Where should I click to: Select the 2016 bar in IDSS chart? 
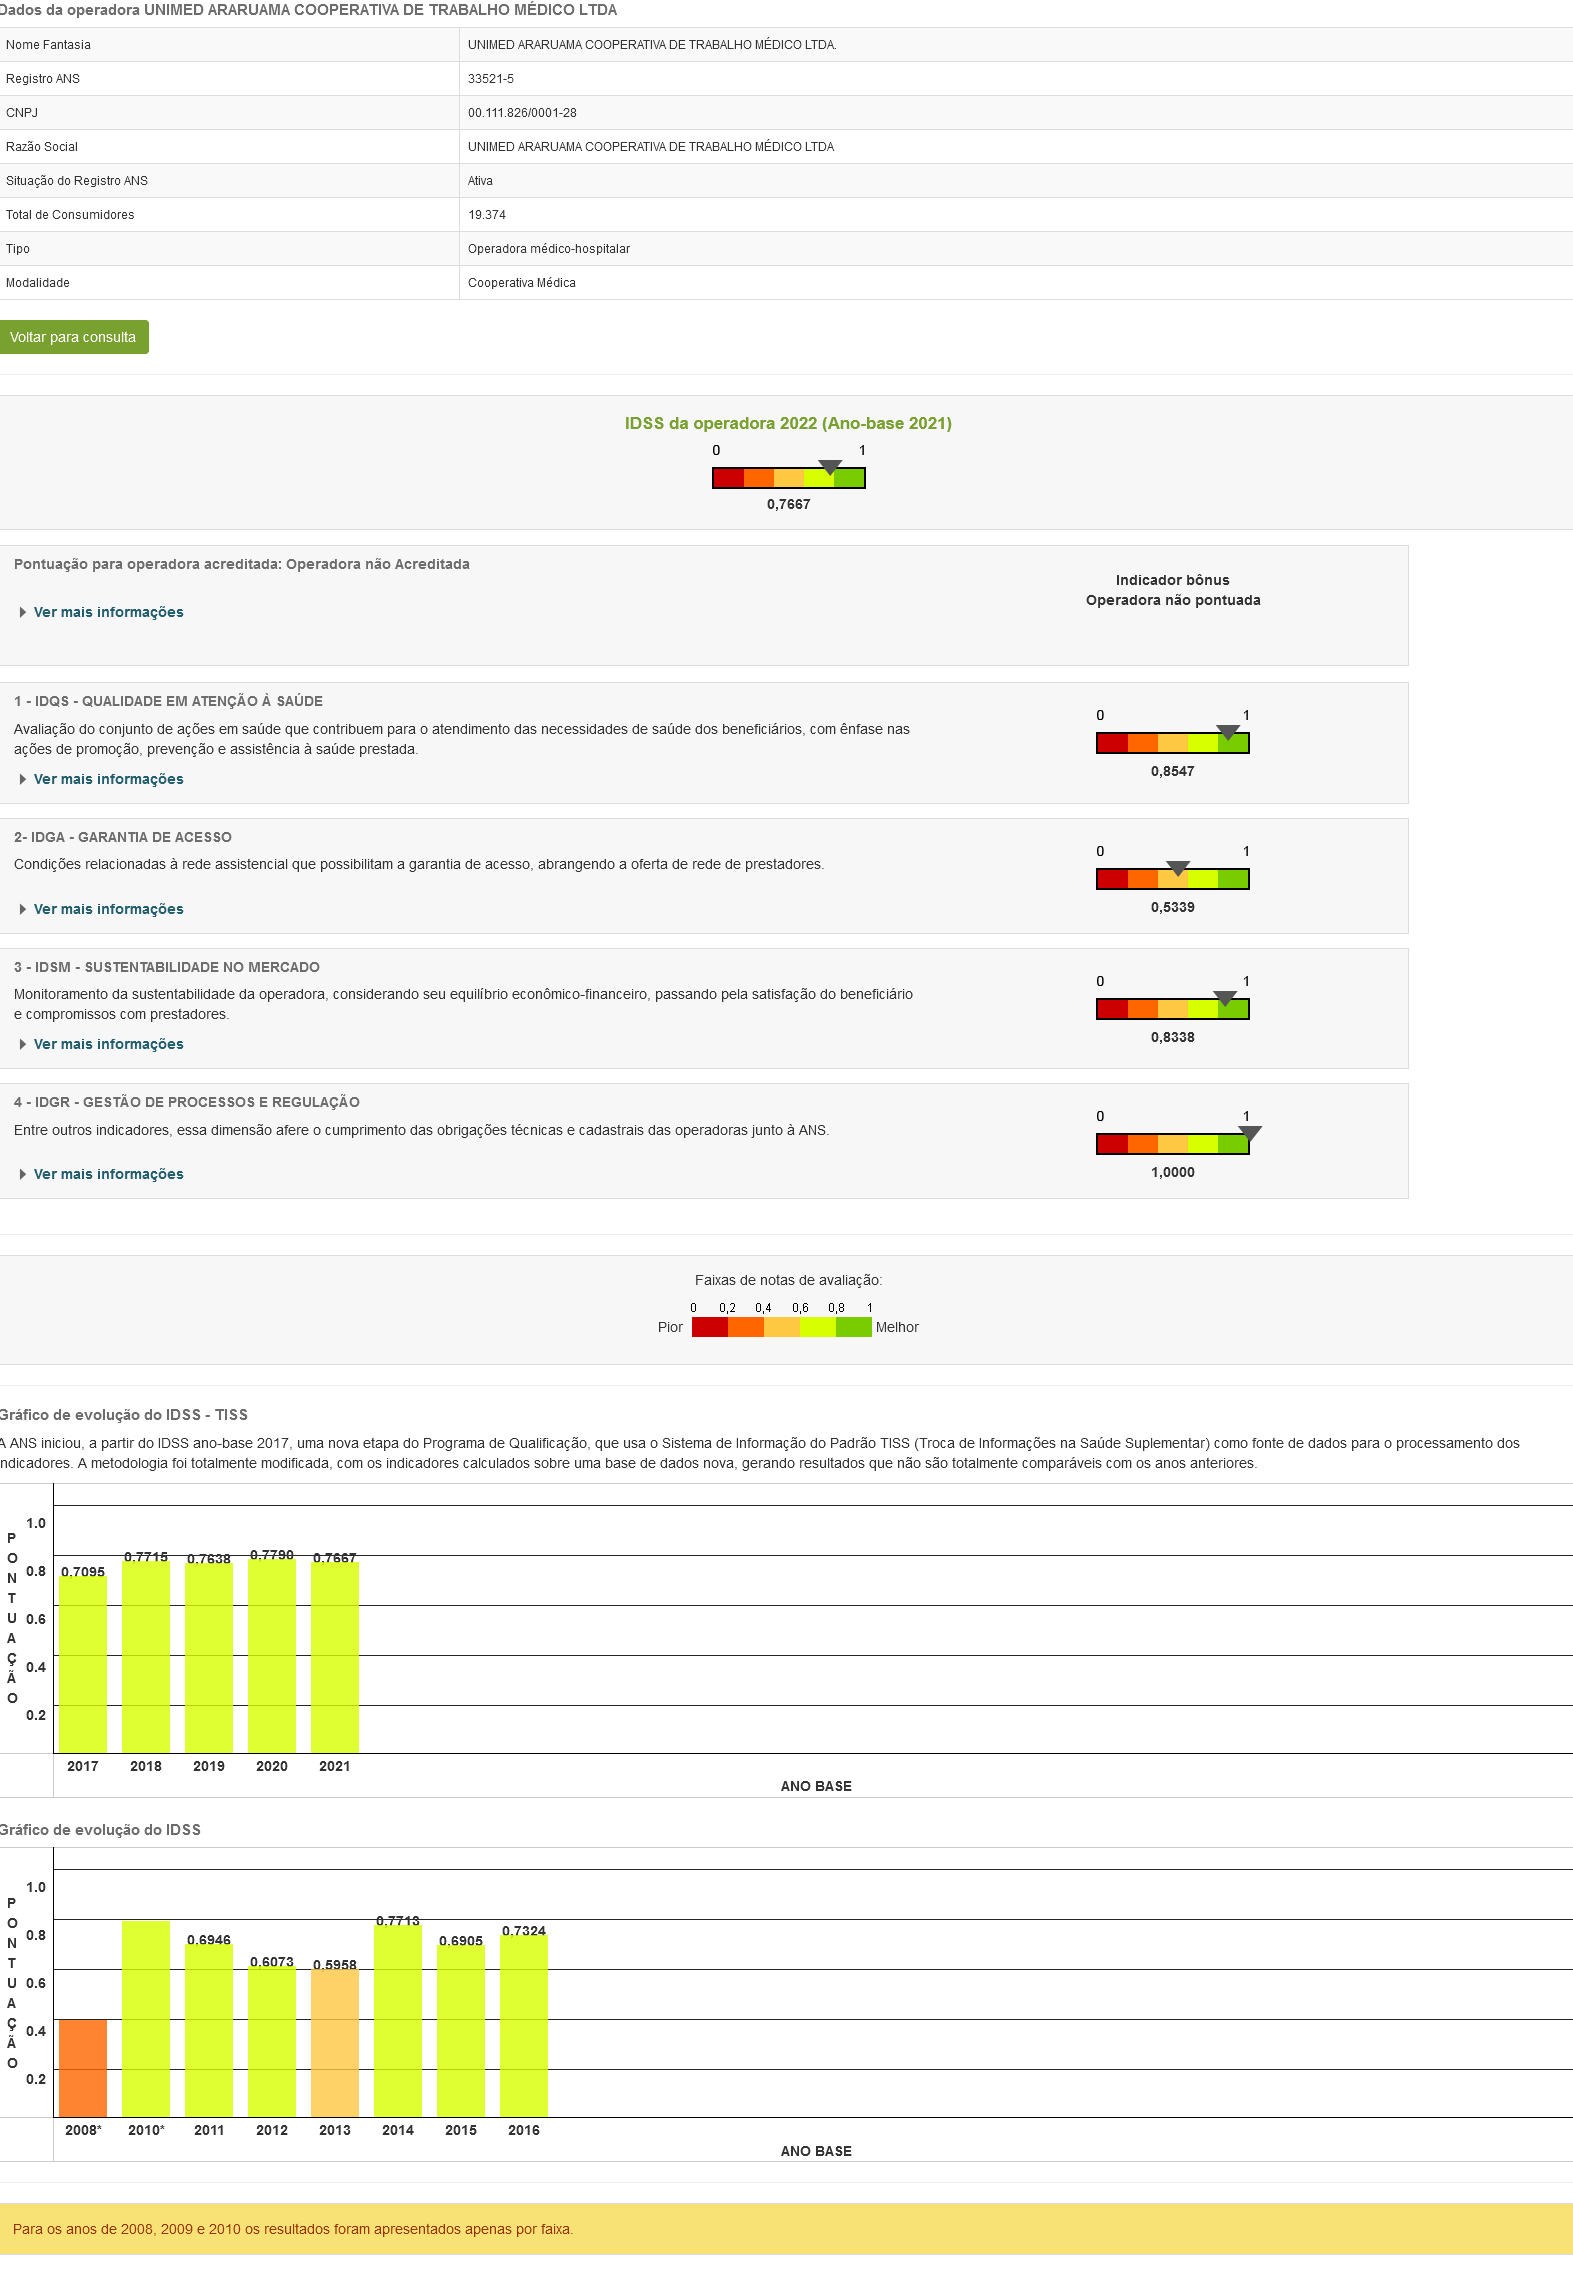[524, 2026]
